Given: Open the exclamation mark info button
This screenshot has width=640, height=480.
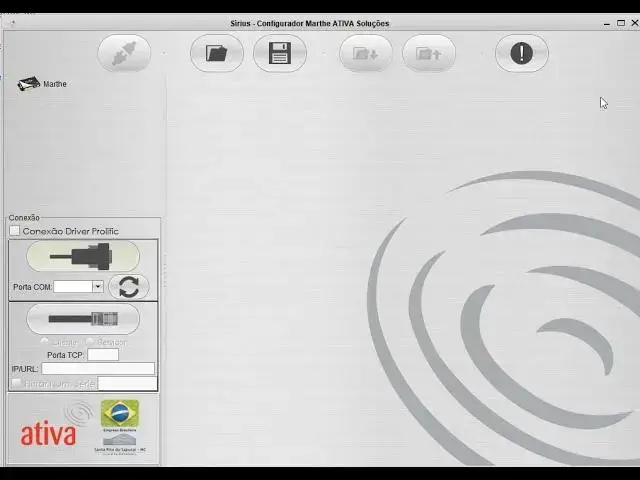Looking at the screenshot, I should point(522,53).
